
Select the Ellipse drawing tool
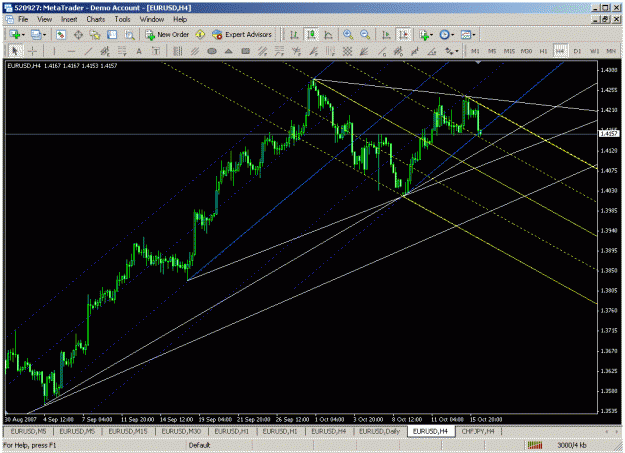(x=212, y=51)
